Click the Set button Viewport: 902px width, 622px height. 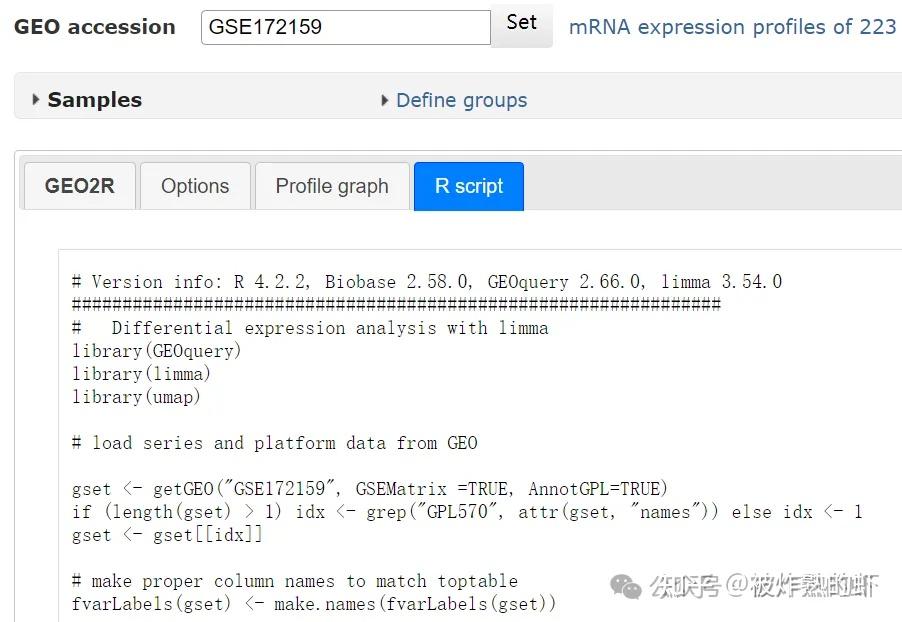[x=522, y=25]
